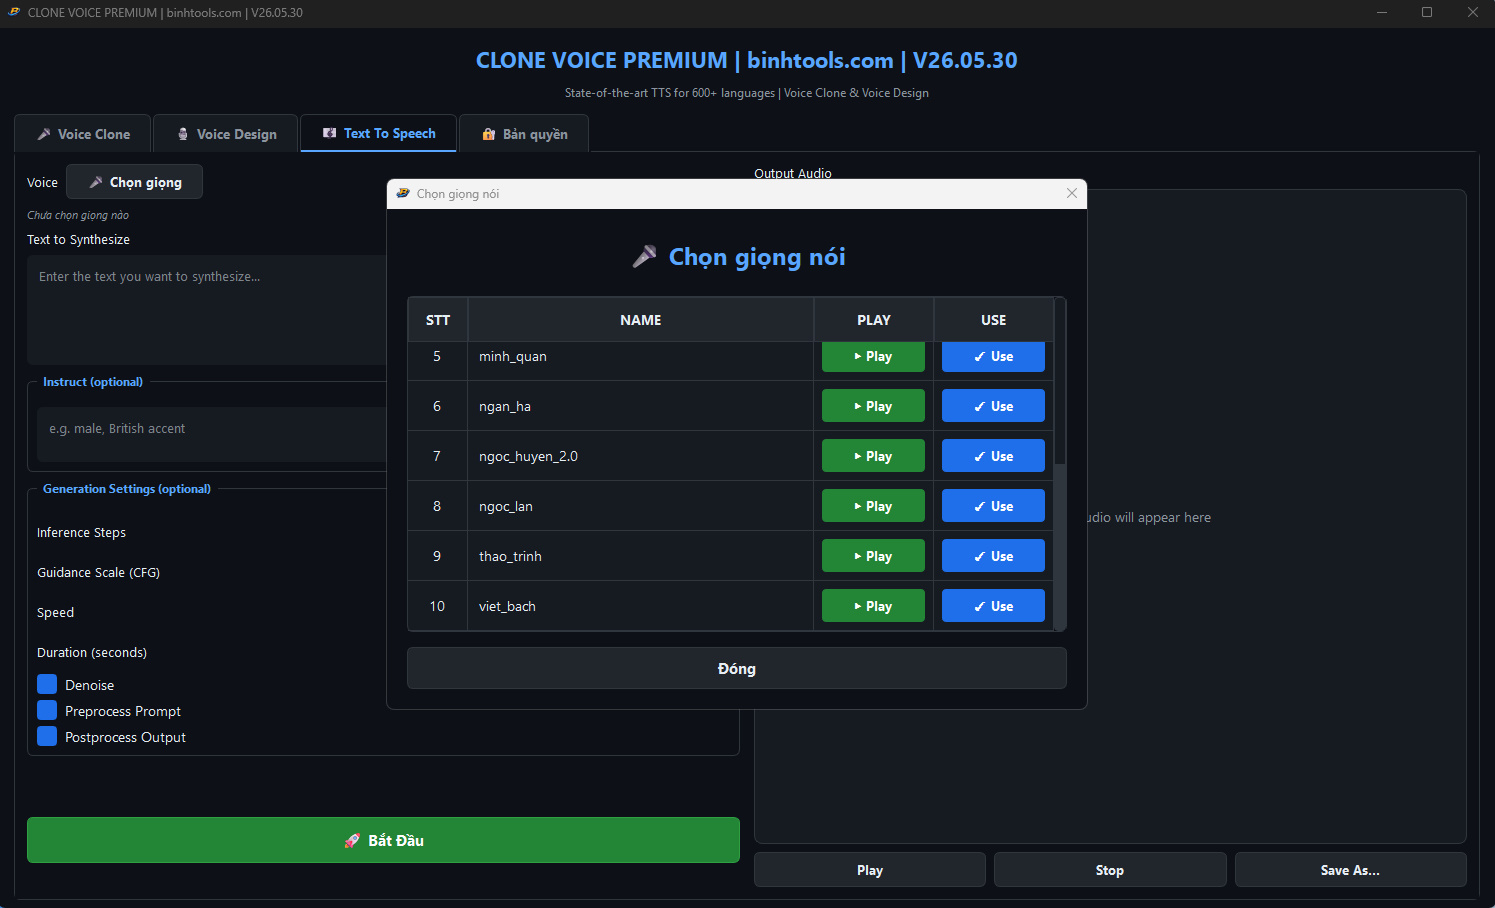Click the NAME column header
Screen dimensions: 1495x908
click(x=641, y=320)
